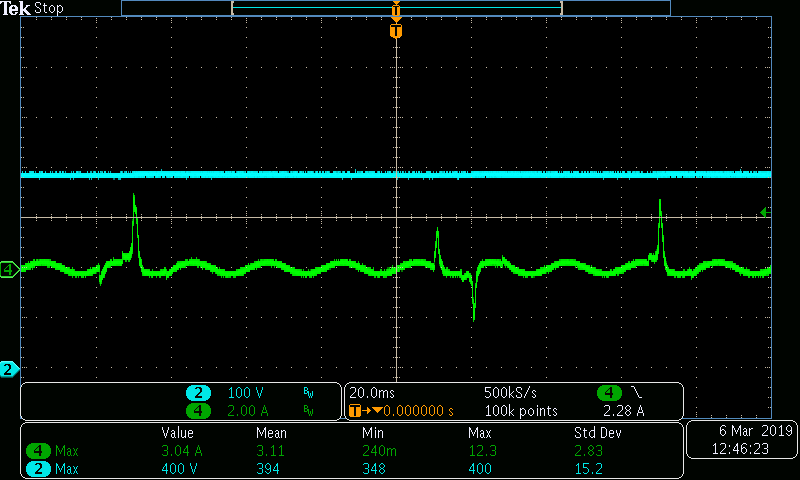Click the time 12:46:23 readout
The height and width of the screenshot is (480, 800).
tap(740, 449)
